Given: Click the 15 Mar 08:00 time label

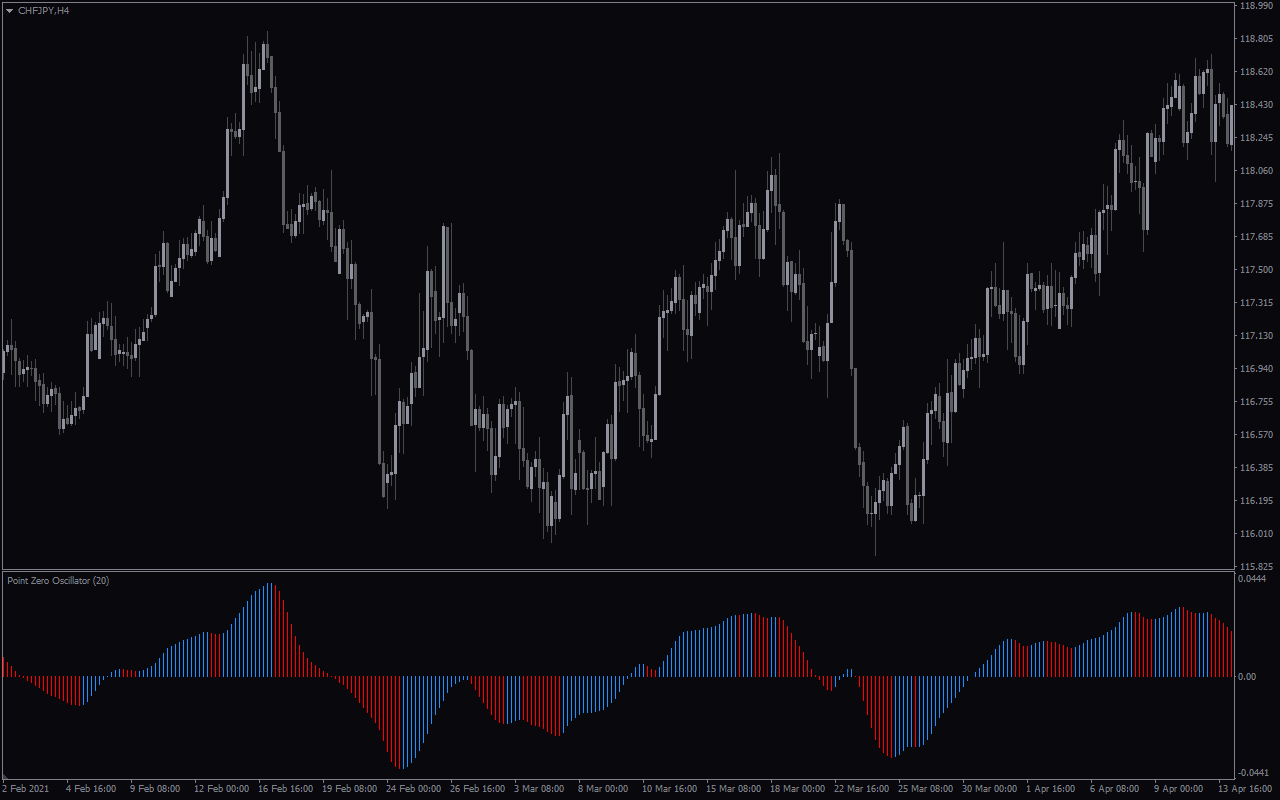Looking at the screenshot, I should [x=733, y=789].
